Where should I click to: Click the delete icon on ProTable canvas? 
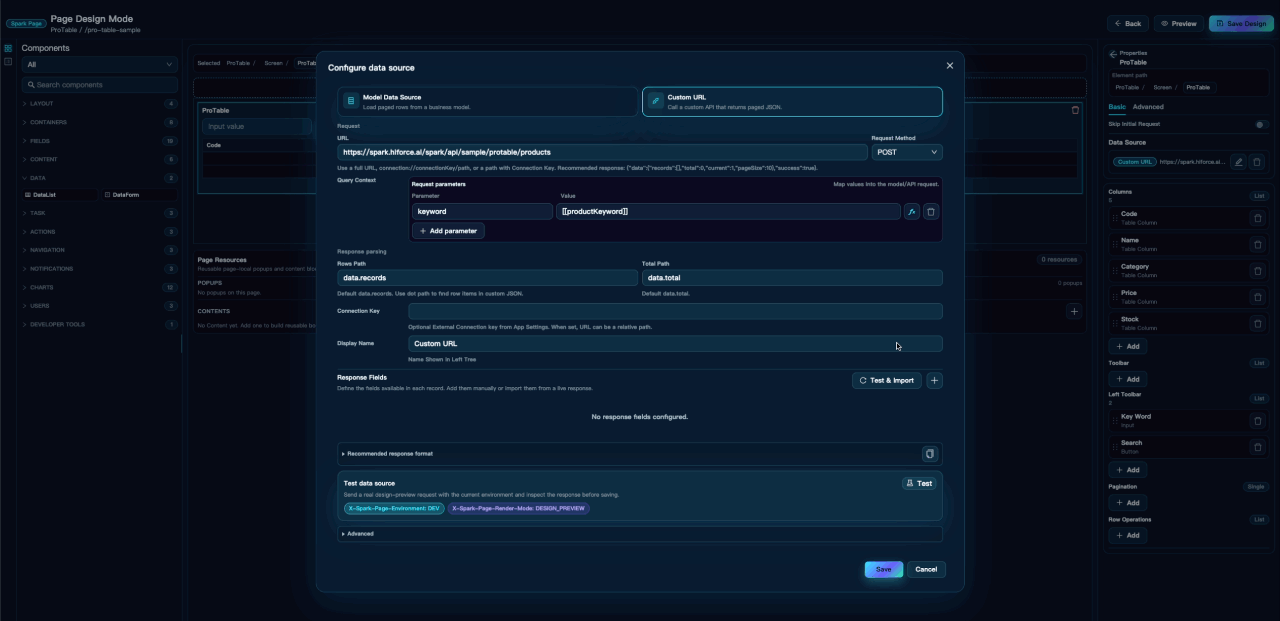(x=1075, y=110)
